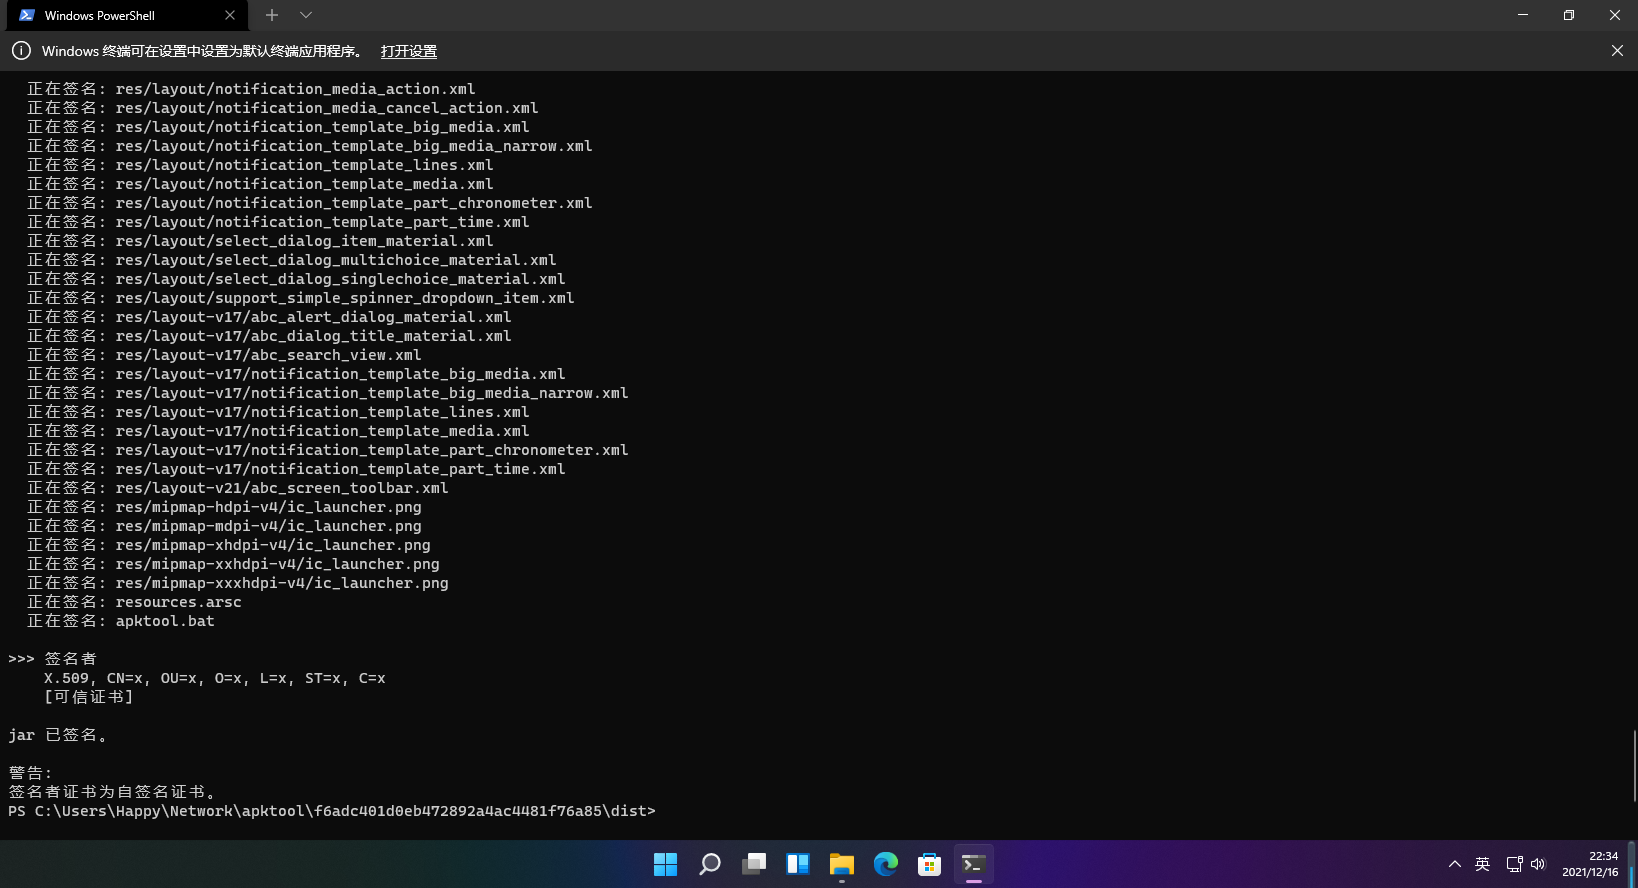The image size is (1638, 888).
Task: Expand the new tab profile dropdown
Action: [x=306, y=15]
